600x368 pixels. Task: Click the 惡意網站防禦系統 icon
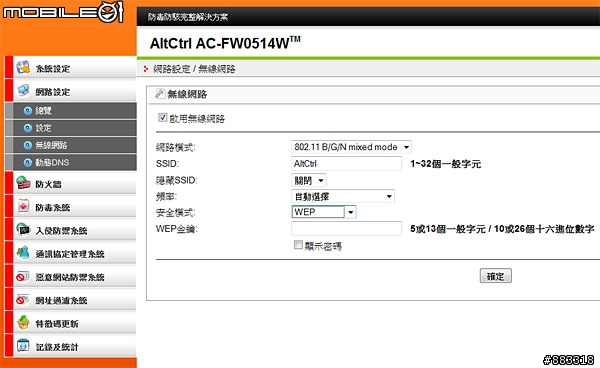tap(23, 276)
